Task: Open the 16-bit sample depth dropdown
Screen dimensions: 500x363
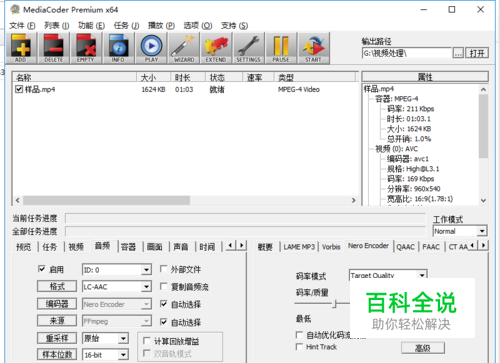Action: point(123,354)
